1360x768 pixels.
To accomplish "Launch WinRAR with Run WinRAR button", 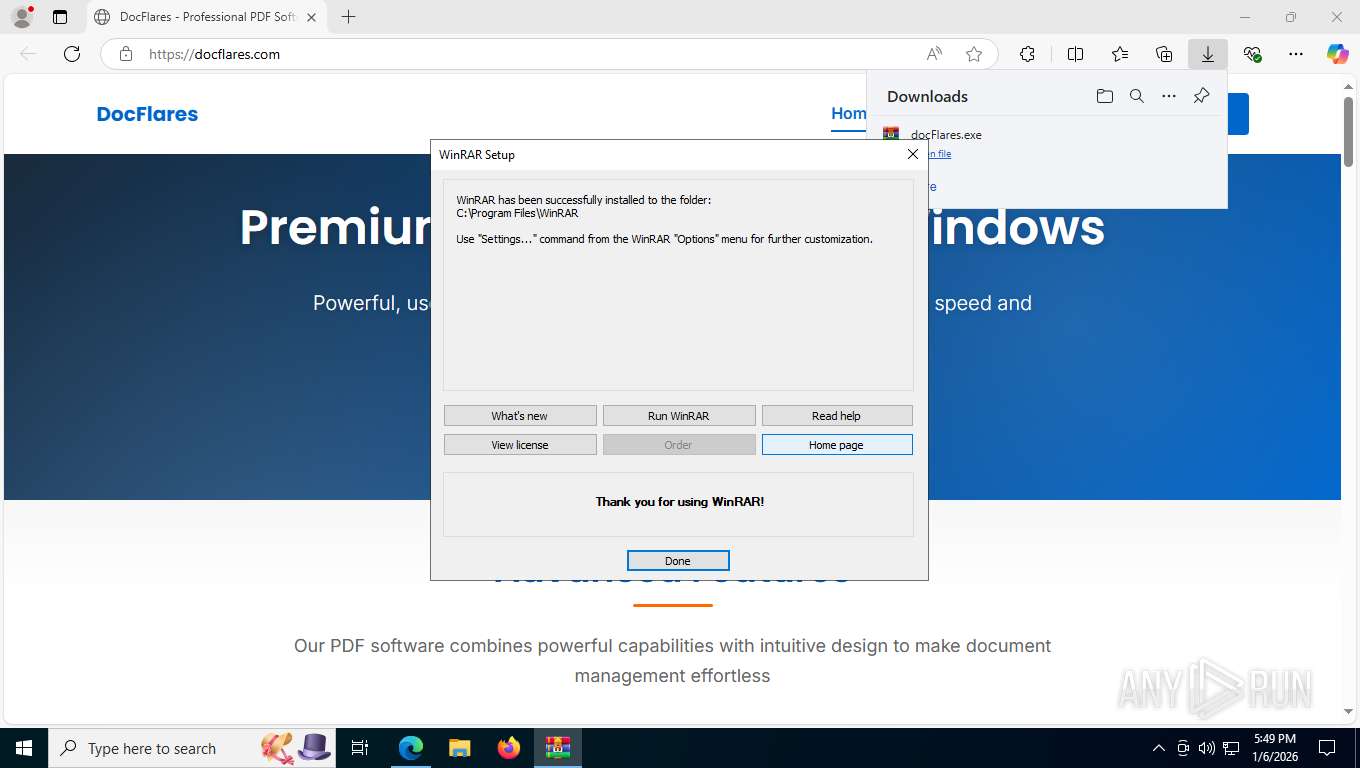I will pos(679,416).
